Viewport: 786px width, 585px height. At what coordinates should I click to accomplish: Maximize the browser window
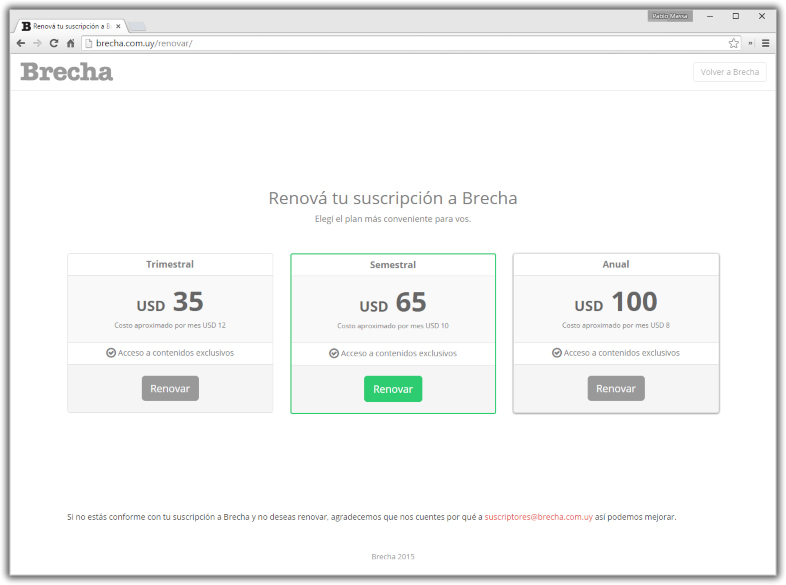[x=736, y=16]
